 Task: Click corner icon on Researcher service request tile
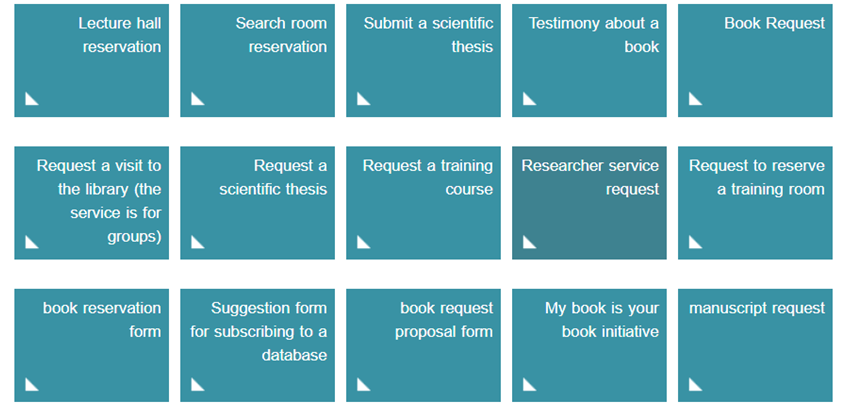click(x=530, y=241)
